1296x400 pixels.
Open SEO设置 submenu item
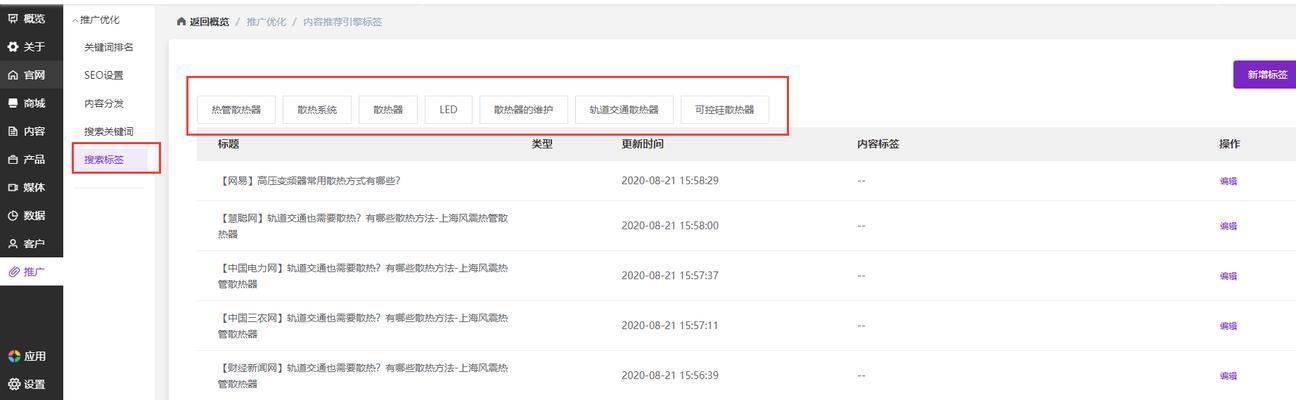[104, 75]
